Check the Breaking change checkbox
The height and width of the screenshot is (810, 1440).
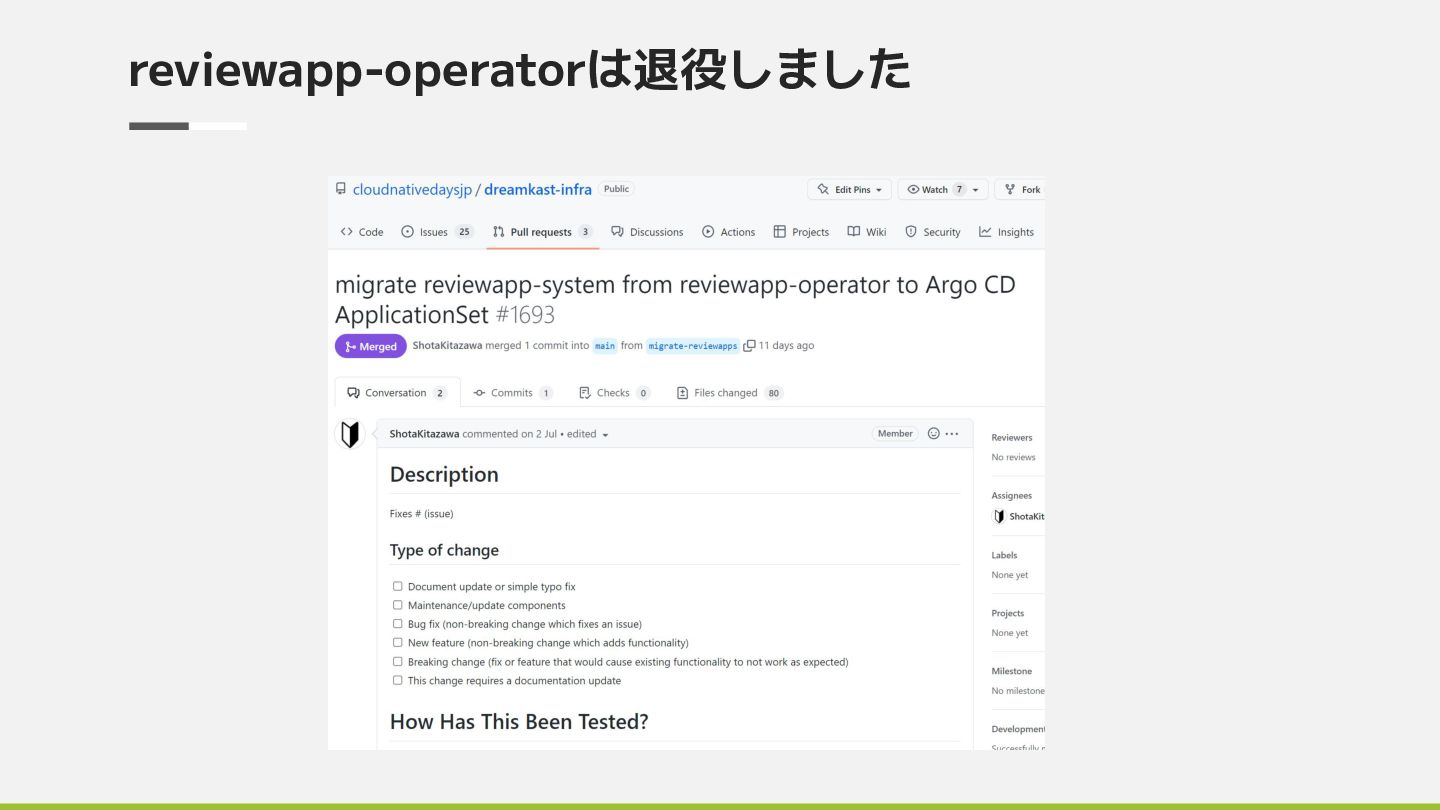pyautogui.click(x=398, y=662)
